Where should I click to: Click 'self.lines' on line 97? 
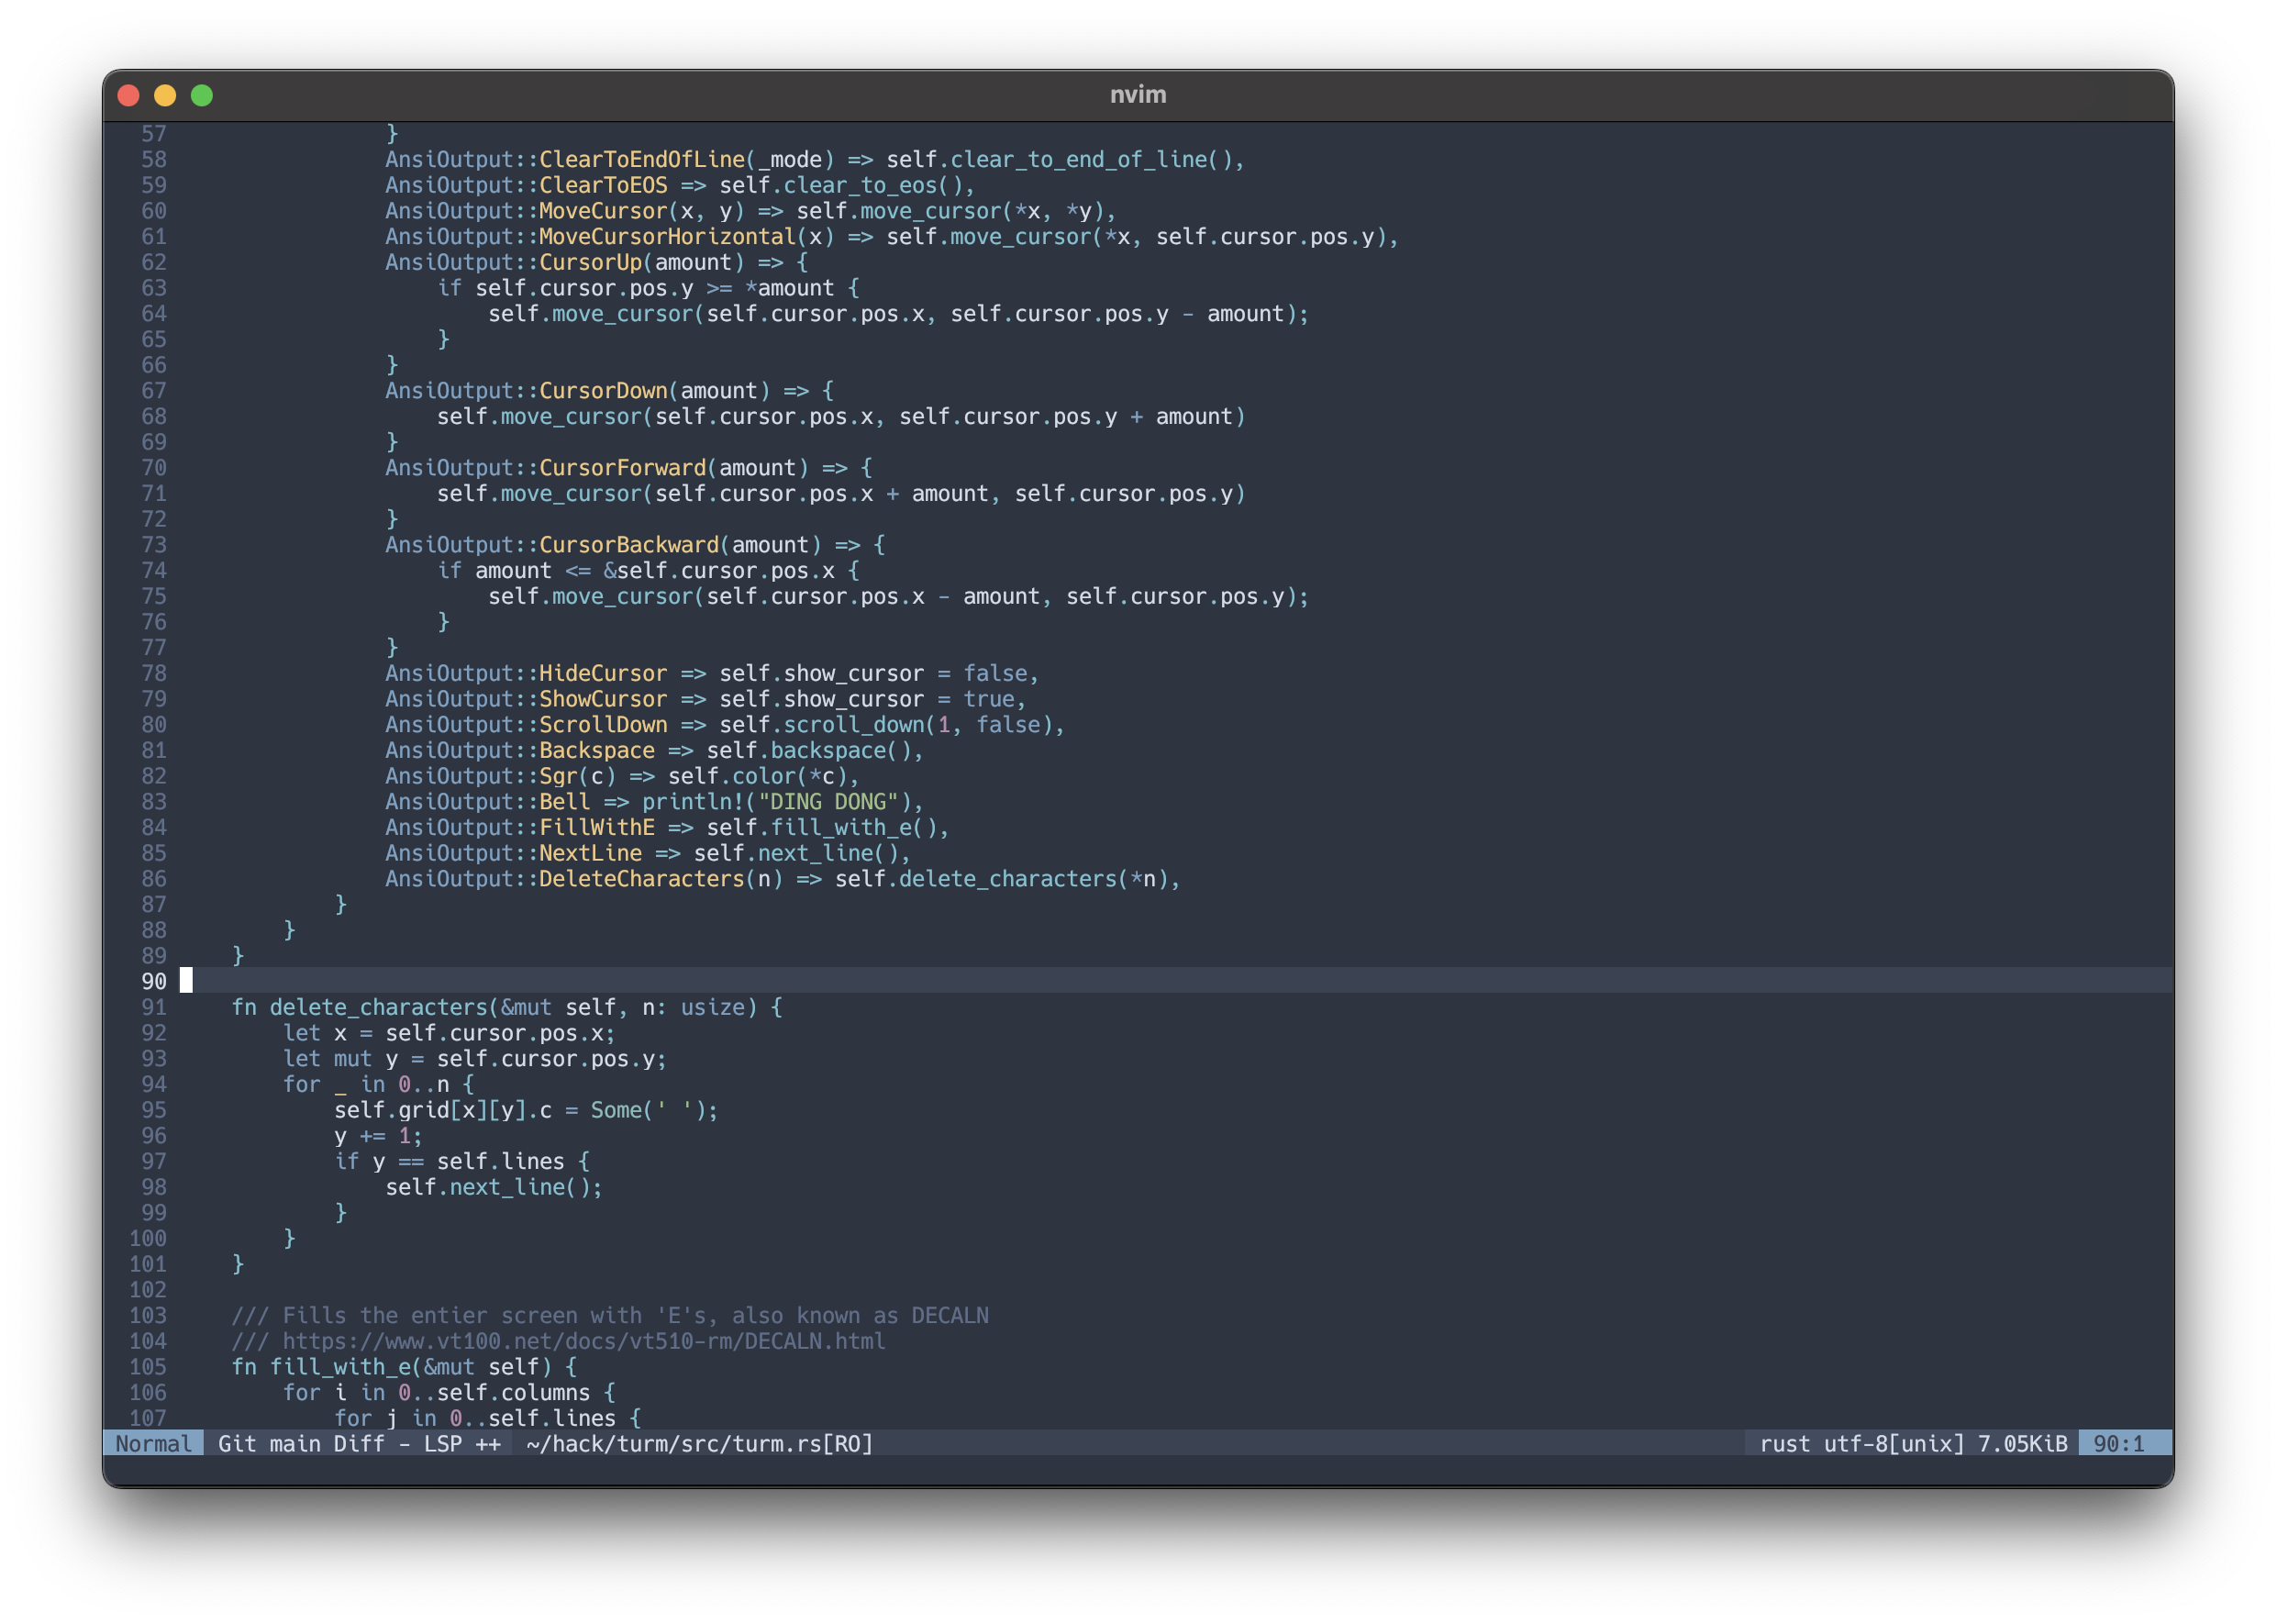click(x=500, y=1161)
